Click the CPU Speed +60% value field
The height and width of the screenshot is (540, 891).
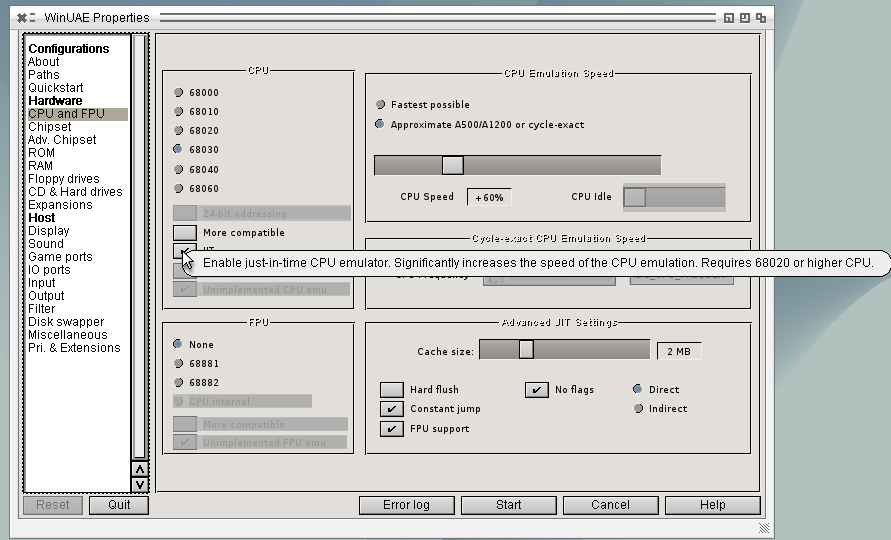coord(489,197)
